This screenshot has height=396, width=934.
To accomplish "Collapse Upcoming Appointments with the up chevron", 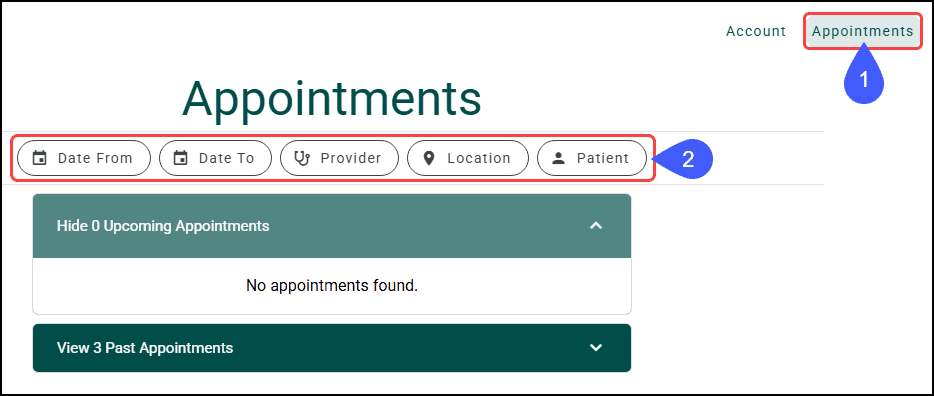I will coord(596,226).
